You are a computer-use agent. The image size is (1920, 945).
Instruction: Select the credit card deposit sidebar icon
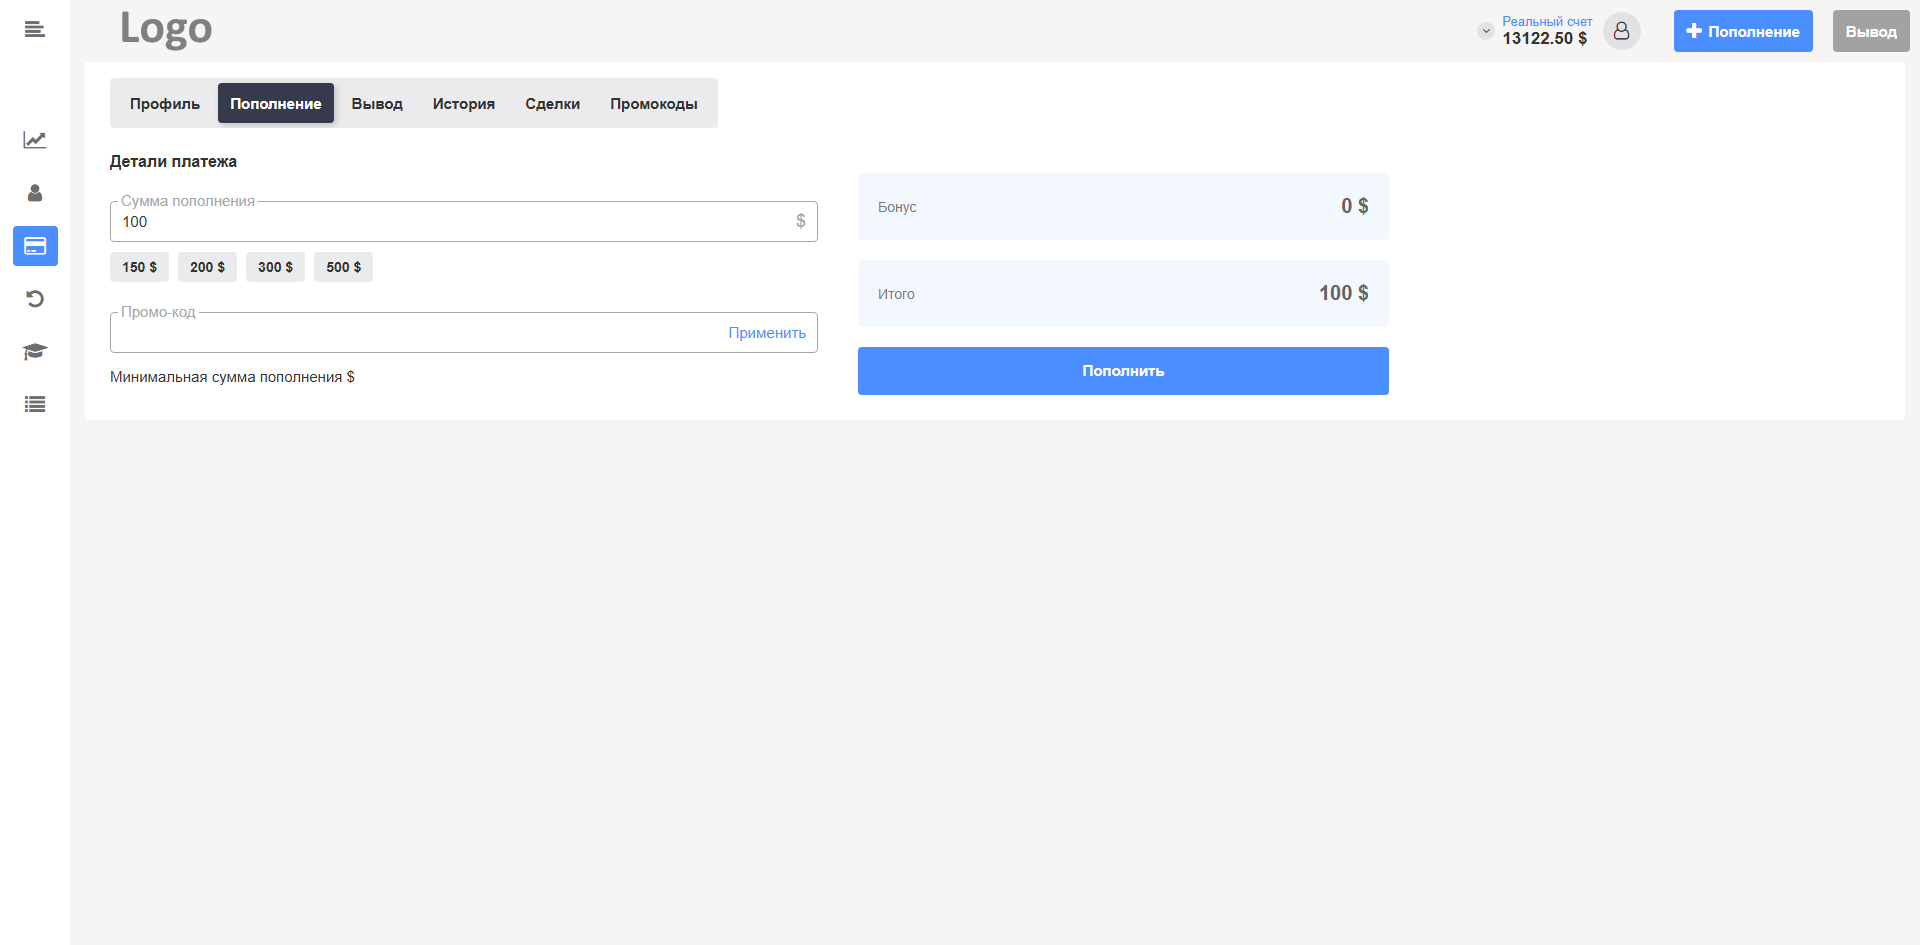(x=35, y=246)
